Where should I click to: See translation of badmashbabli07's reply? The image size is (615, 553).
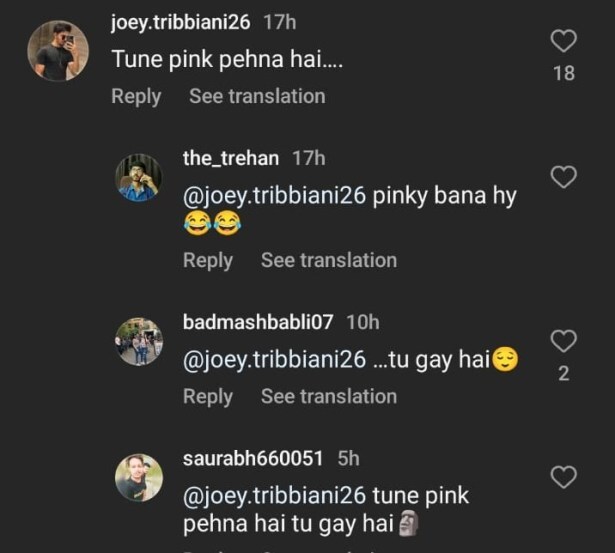(x=329, y=396)
